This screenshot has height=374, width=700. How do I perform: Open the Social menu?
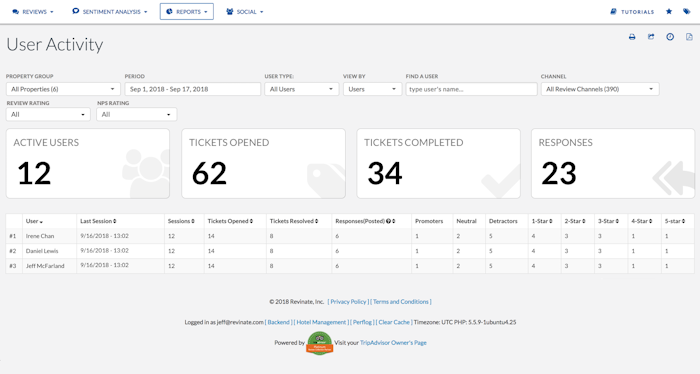click(245, 12)
